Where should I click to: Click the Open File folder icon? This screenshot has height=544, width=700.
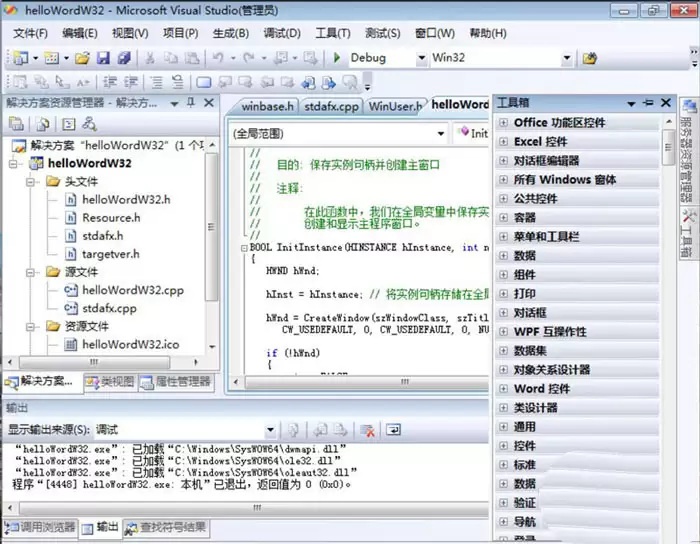point(81,58)
